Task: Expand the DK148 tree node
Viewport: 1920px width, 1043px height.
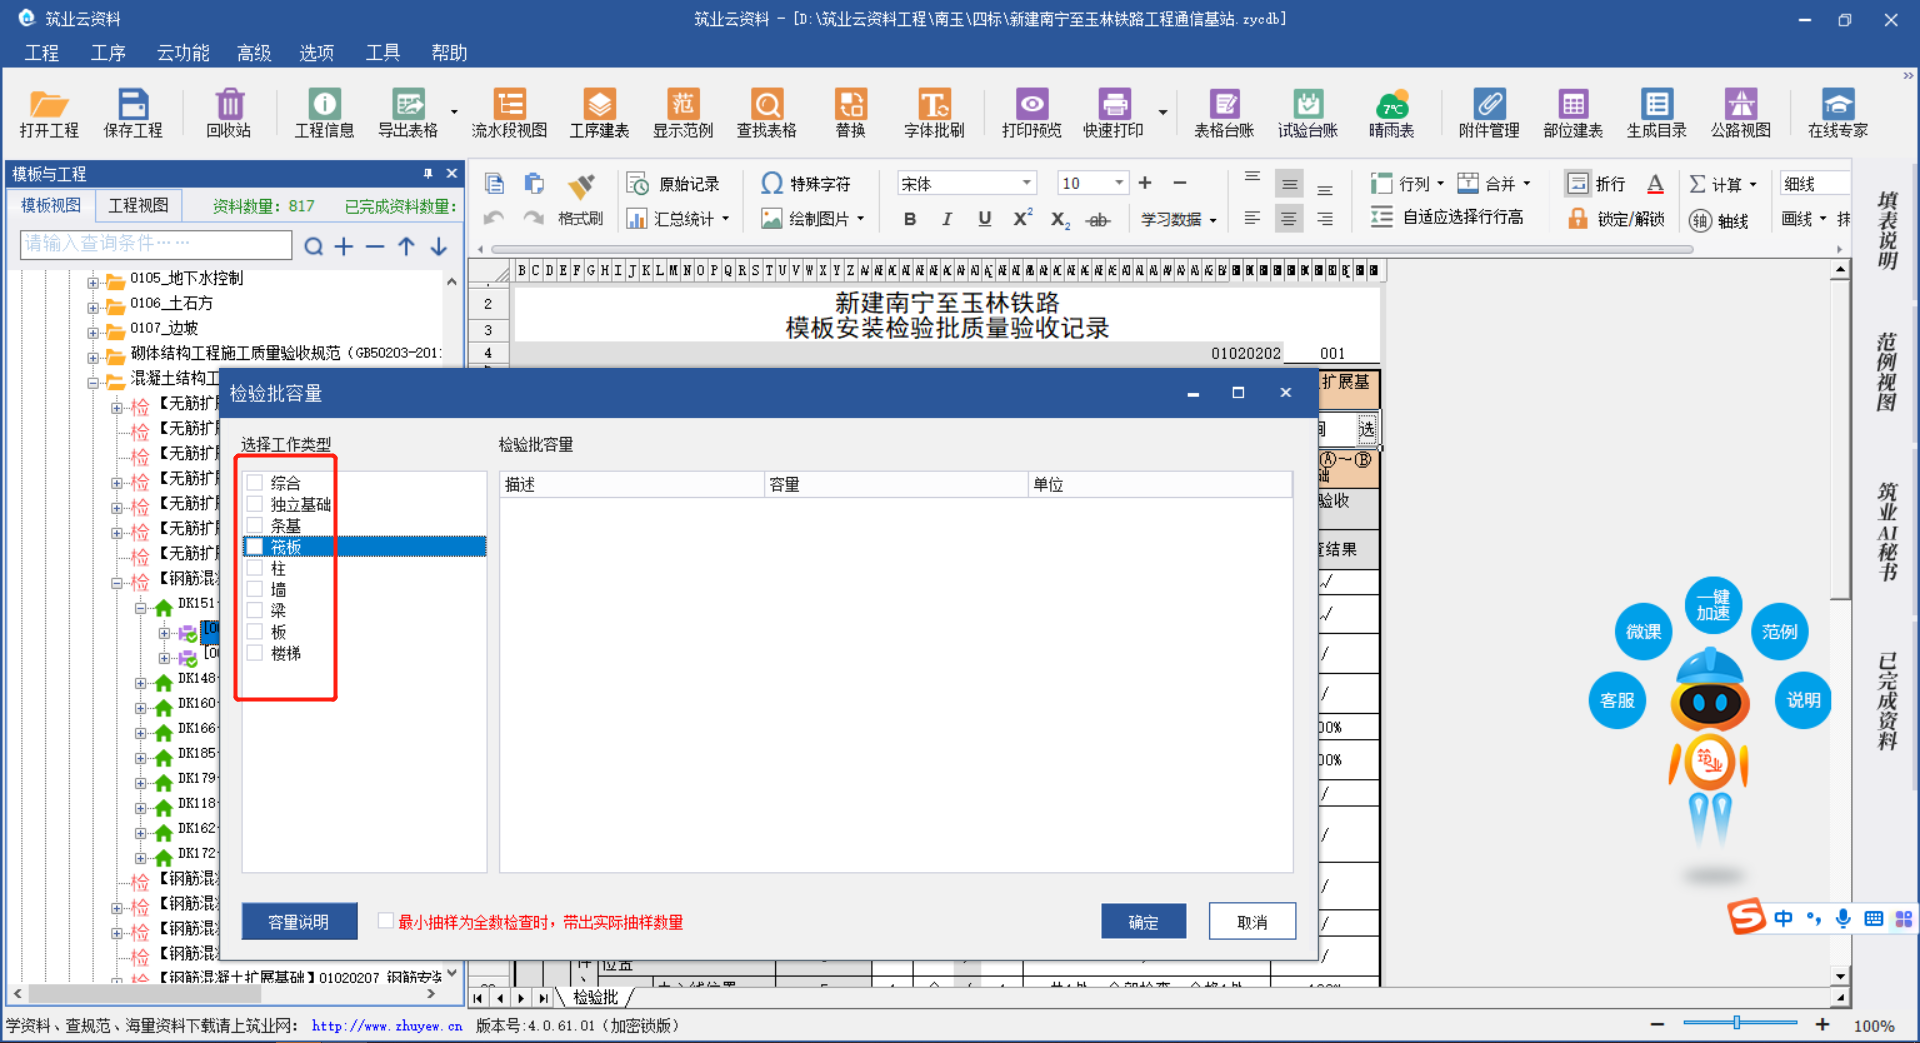Action: click(141, 683)
